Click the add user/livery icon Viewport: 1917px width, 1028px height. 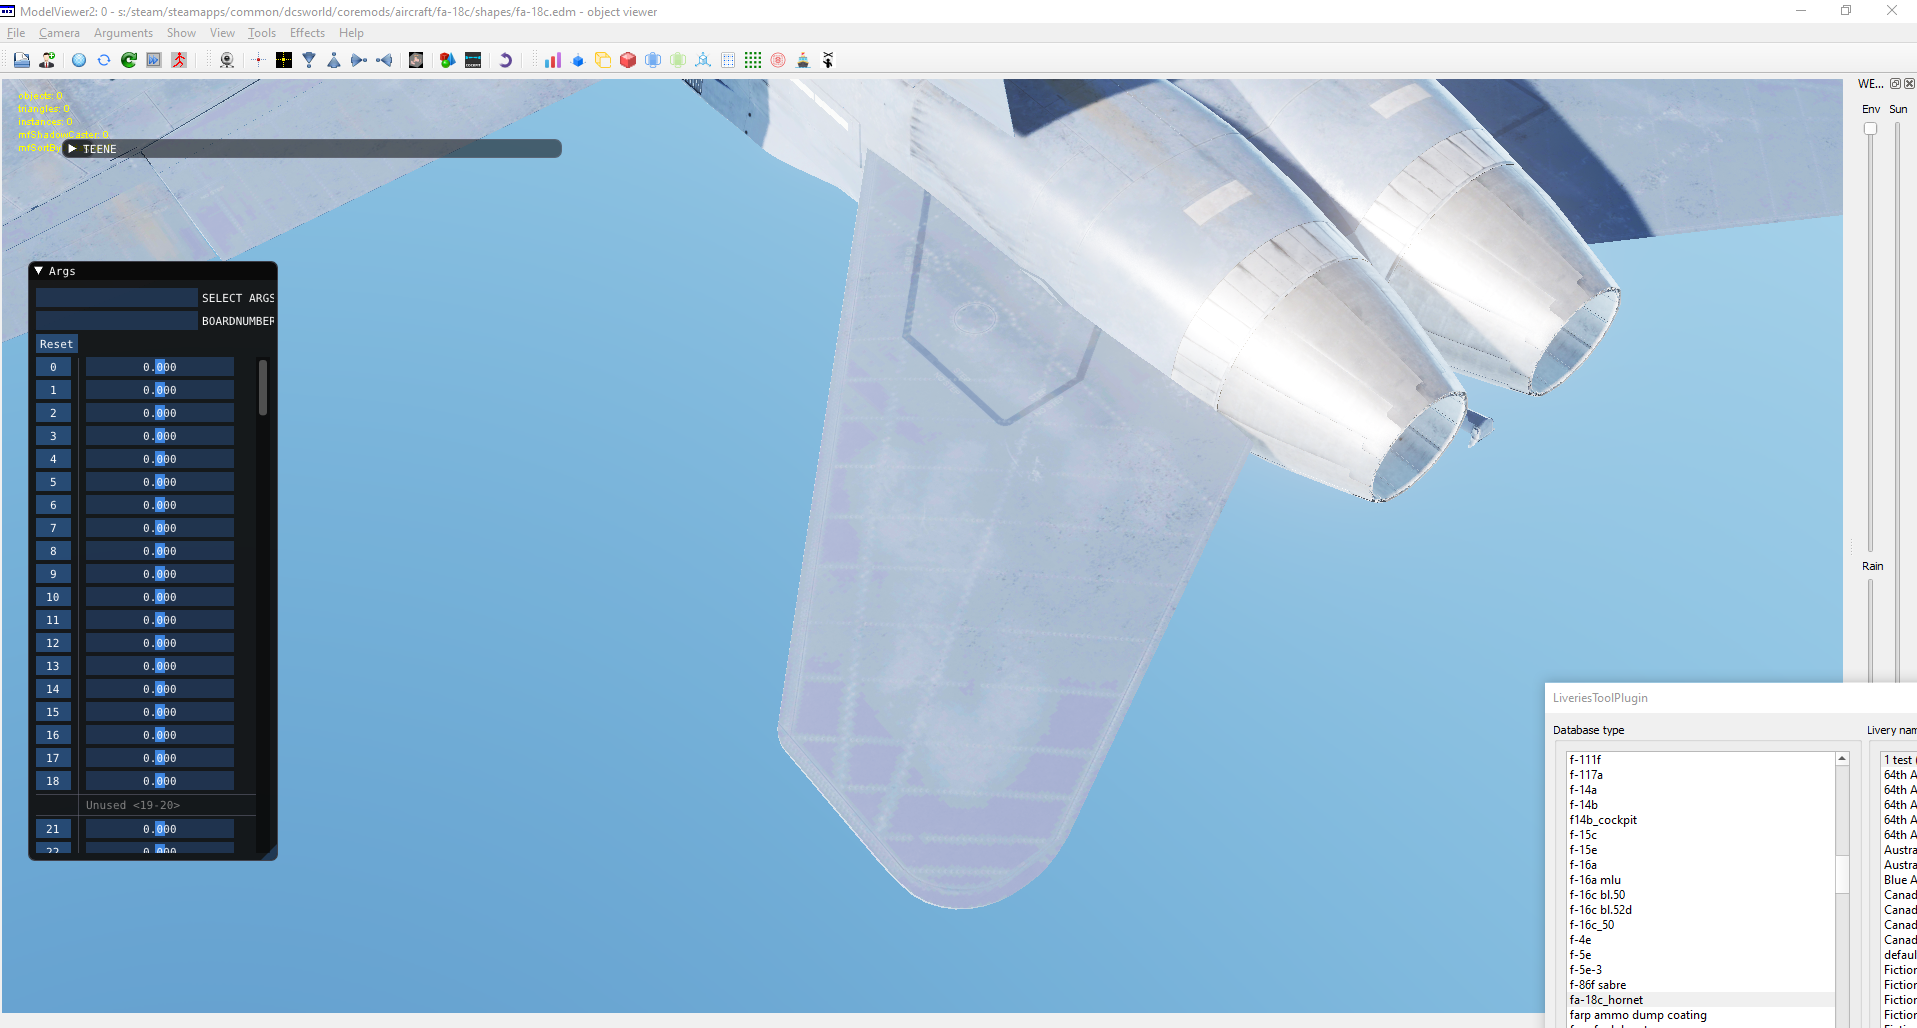click(46, 60)
